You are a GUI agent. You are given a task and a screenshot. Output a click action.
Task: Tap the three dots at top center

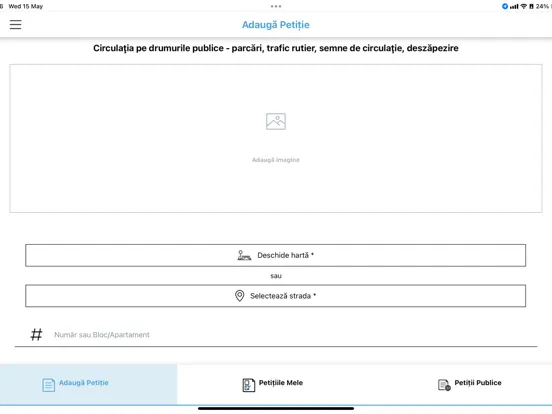pyautogui.click(x=276, y=6)
